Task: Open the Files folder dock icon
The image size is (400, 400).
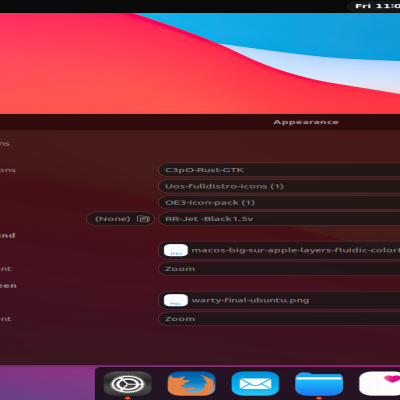Action: tap(319, 384)
